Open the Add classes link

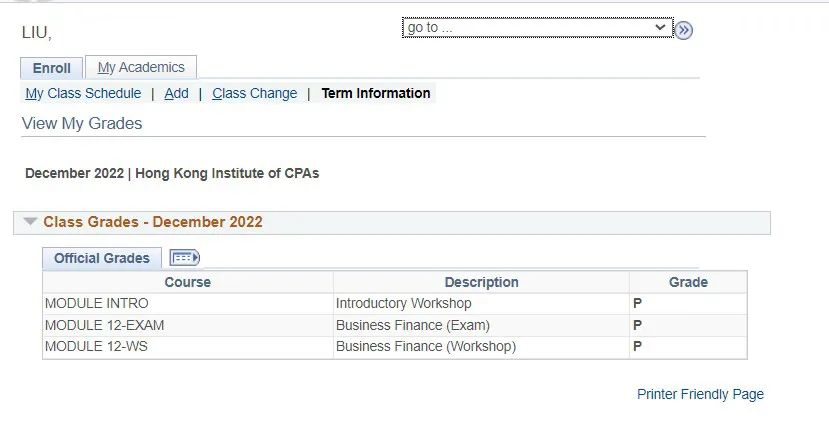tap(177, 94)
